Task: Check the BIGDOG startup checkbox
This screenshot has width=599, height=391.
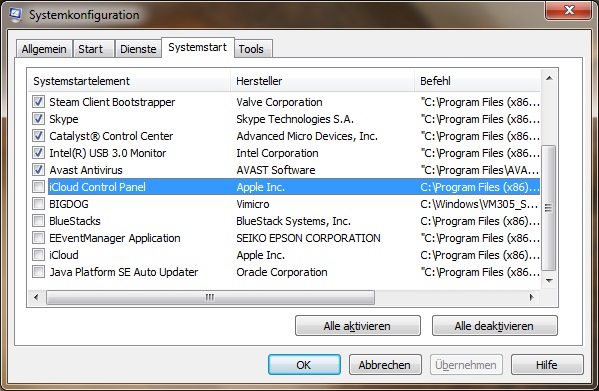Action: (x=38, y=204)
